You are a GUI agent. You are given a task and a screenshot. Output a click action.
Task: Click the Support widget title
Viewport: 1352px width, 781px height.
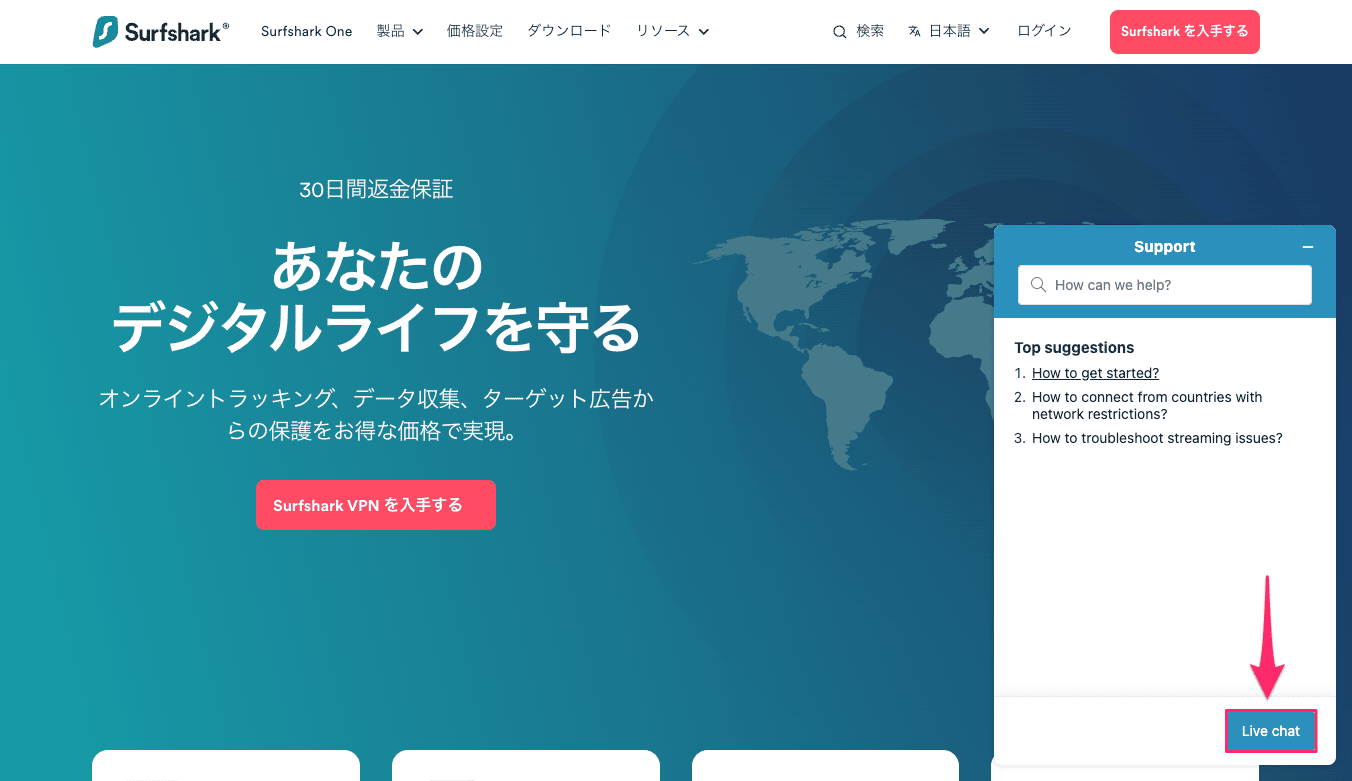pyautogui.click(x=1164, y=247)
